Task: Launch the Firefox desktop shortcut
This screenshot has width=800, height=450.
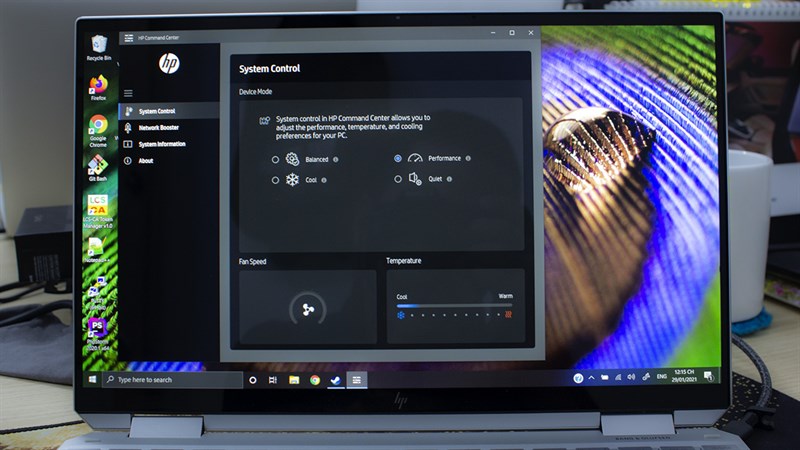Action: pyautogui.click(x=98, y=88)
